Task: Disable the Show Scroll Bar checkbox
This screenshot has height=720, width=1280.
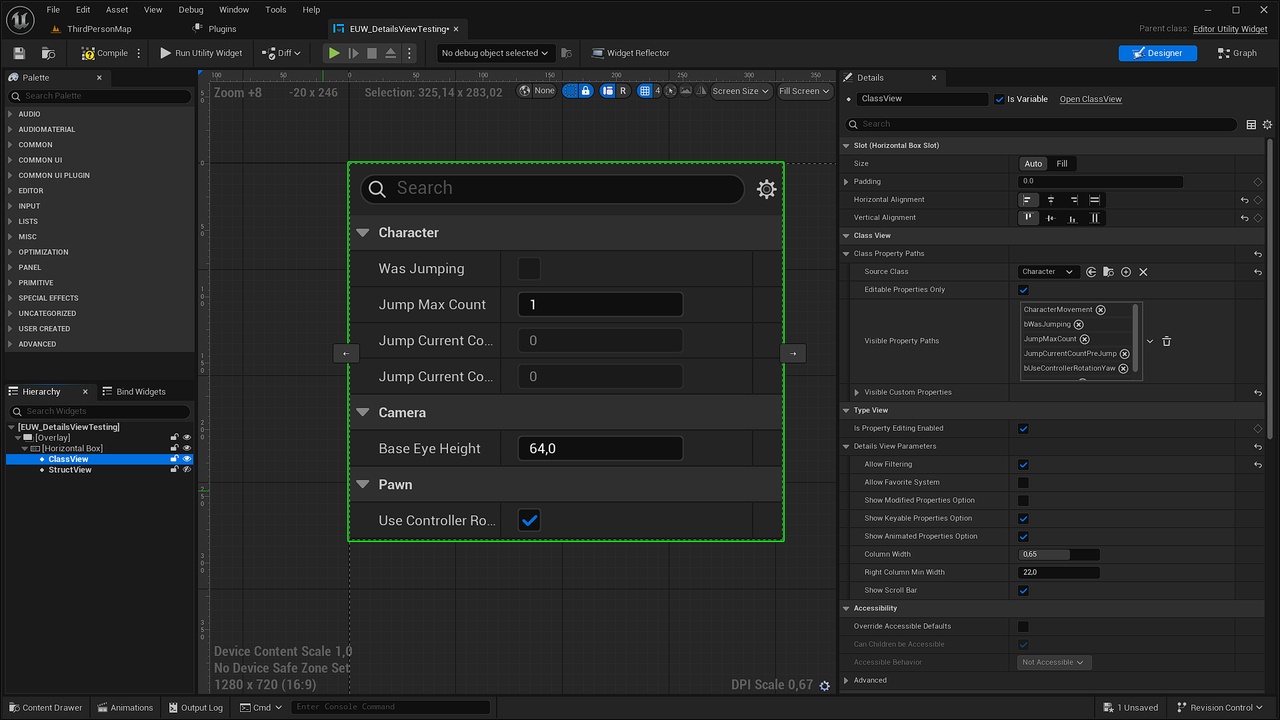Action: click(x=1023, y=590)
